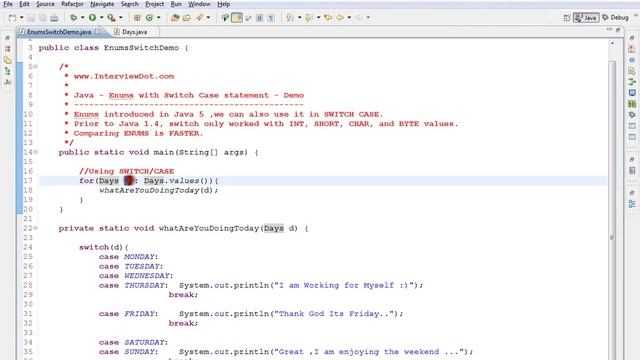640x360 pixels.
Task: Click the greyed Forward navigation arrow
Action: pos(359,18)
